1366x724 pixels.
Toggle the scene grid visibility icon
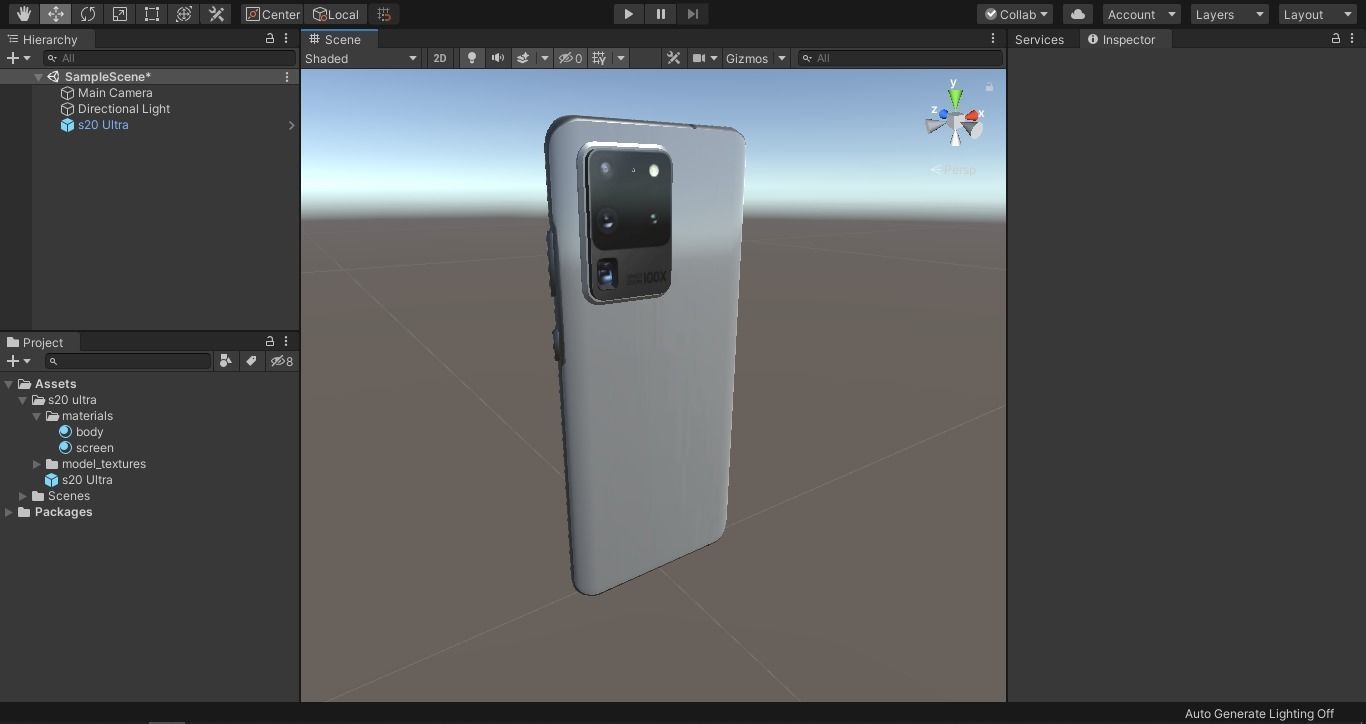point(599,58)
